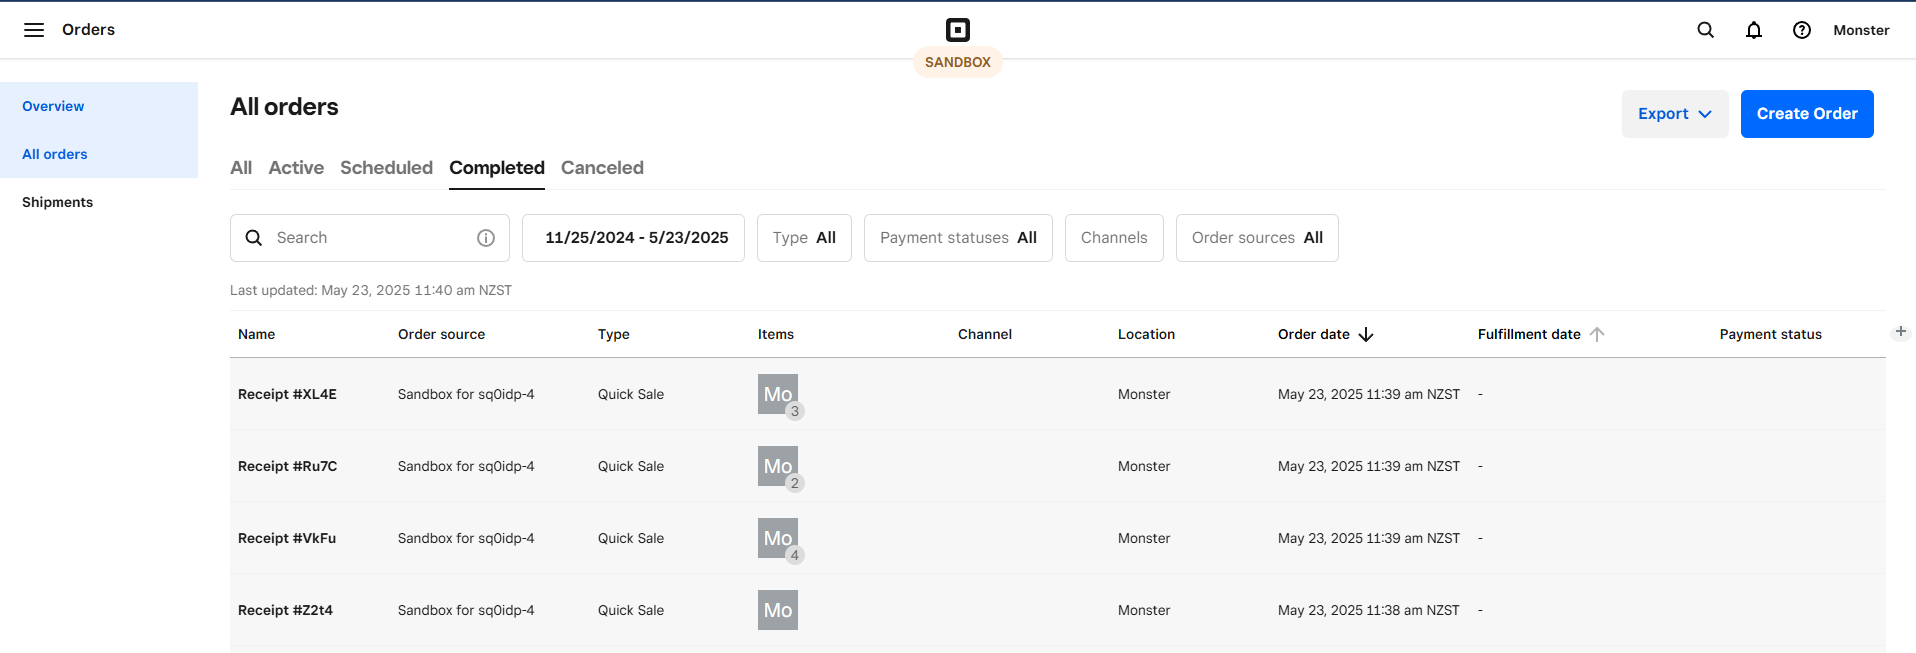Open the date range picker
1916x653 pixels.
point(633,238)
